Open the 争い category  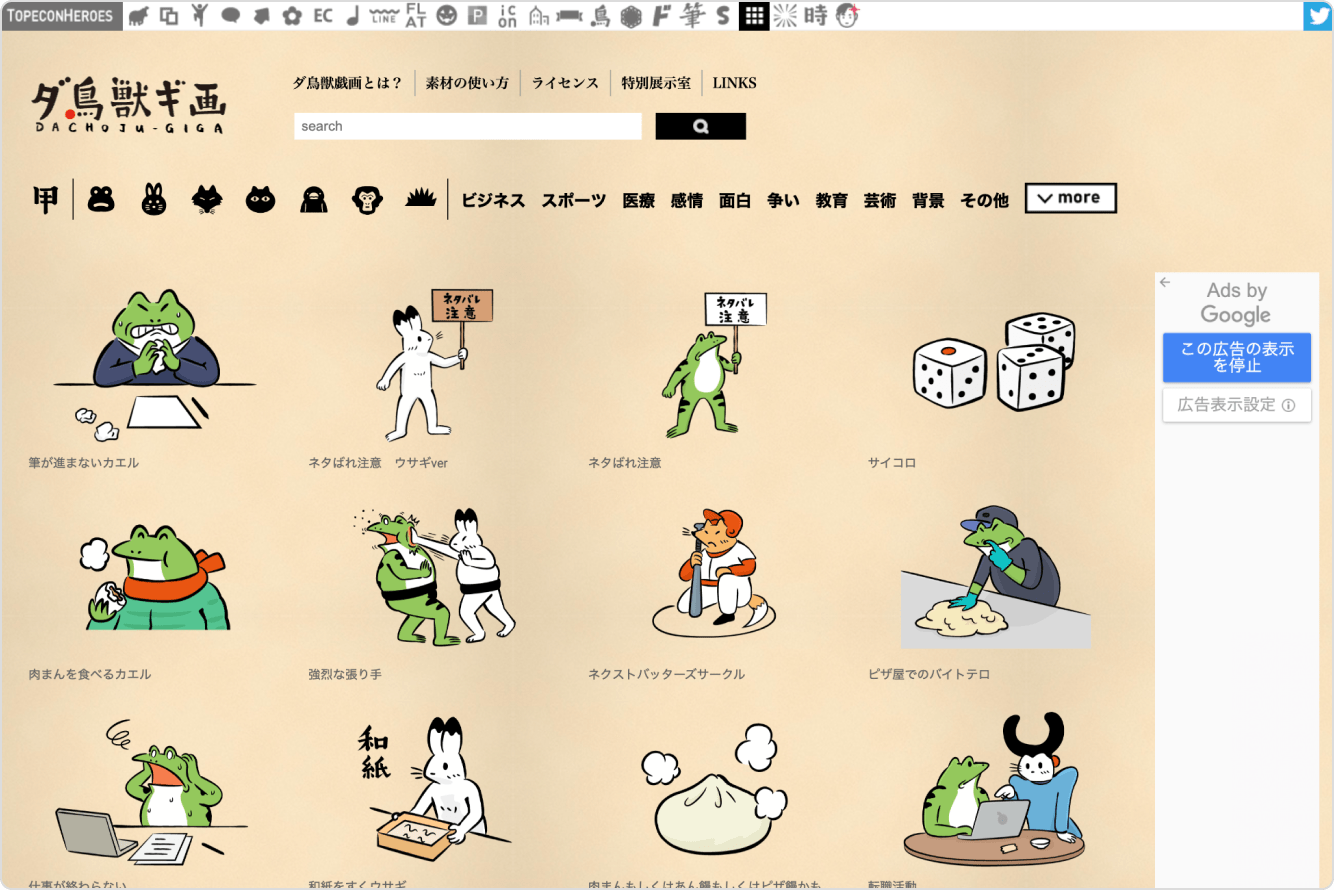coord(783,200)
